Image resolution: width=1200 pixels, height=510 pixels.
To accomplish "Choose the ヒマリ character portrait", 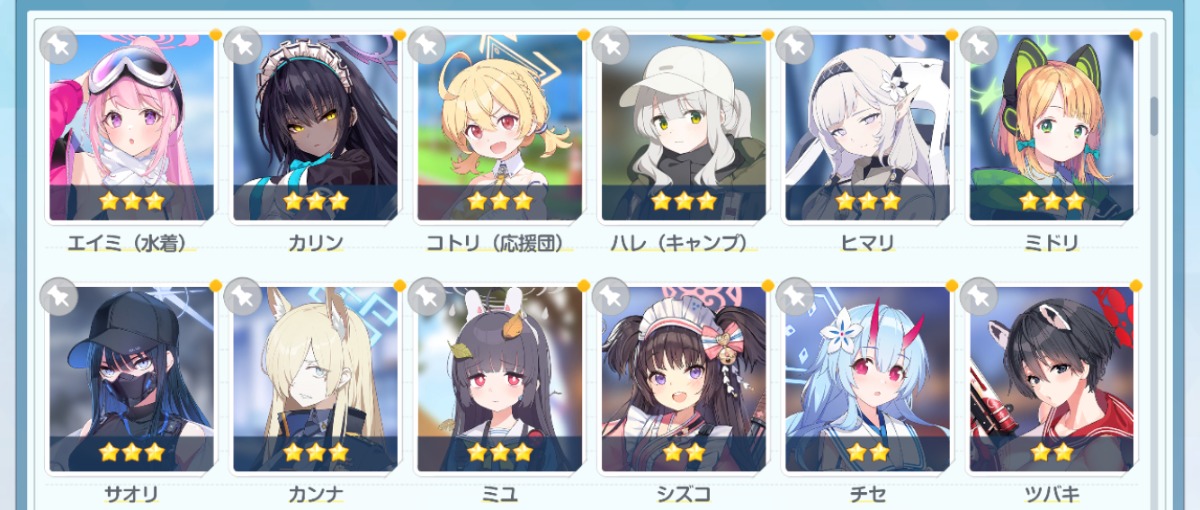I will point(867,127).
